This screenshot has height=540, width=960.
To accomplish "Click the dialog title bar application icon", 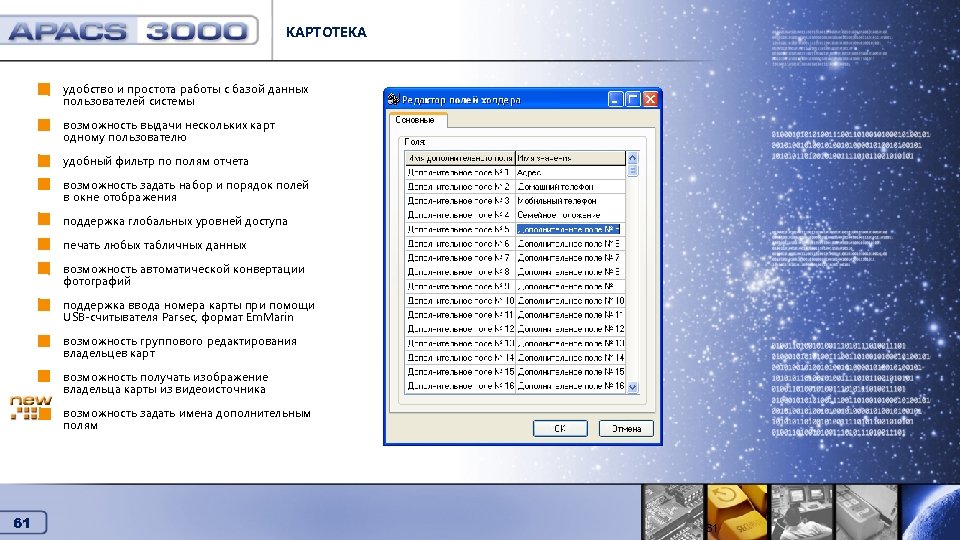I will tap(393, 99).
